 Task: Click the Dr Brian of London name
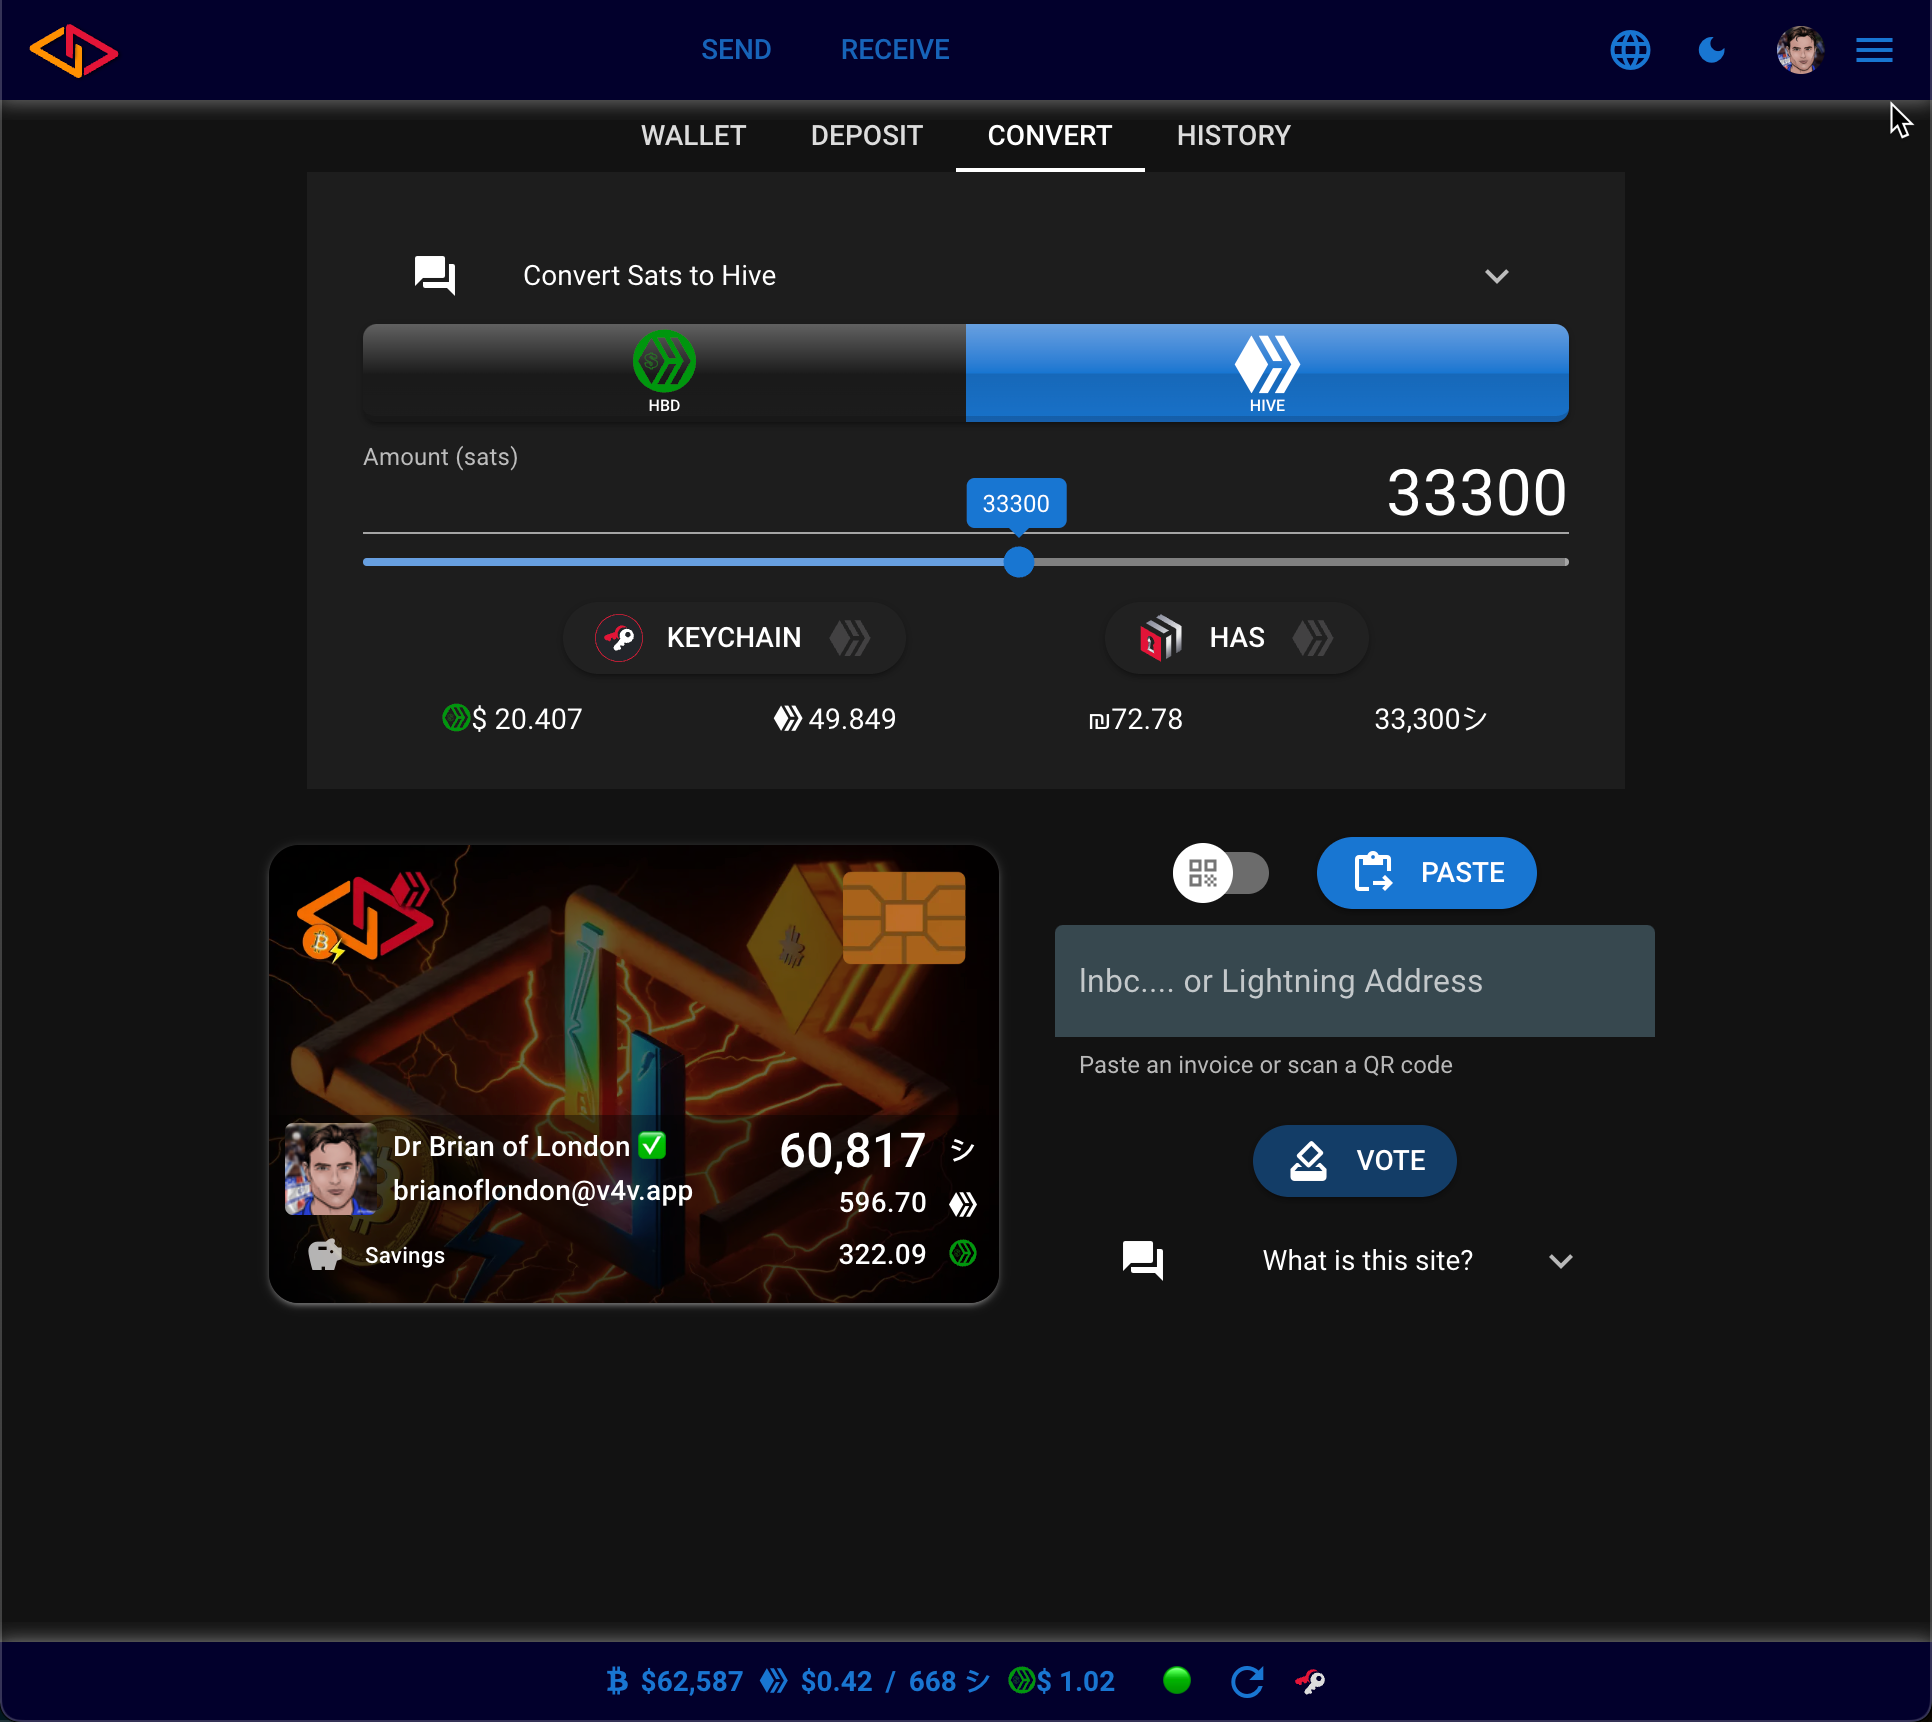pos(511,1146)
